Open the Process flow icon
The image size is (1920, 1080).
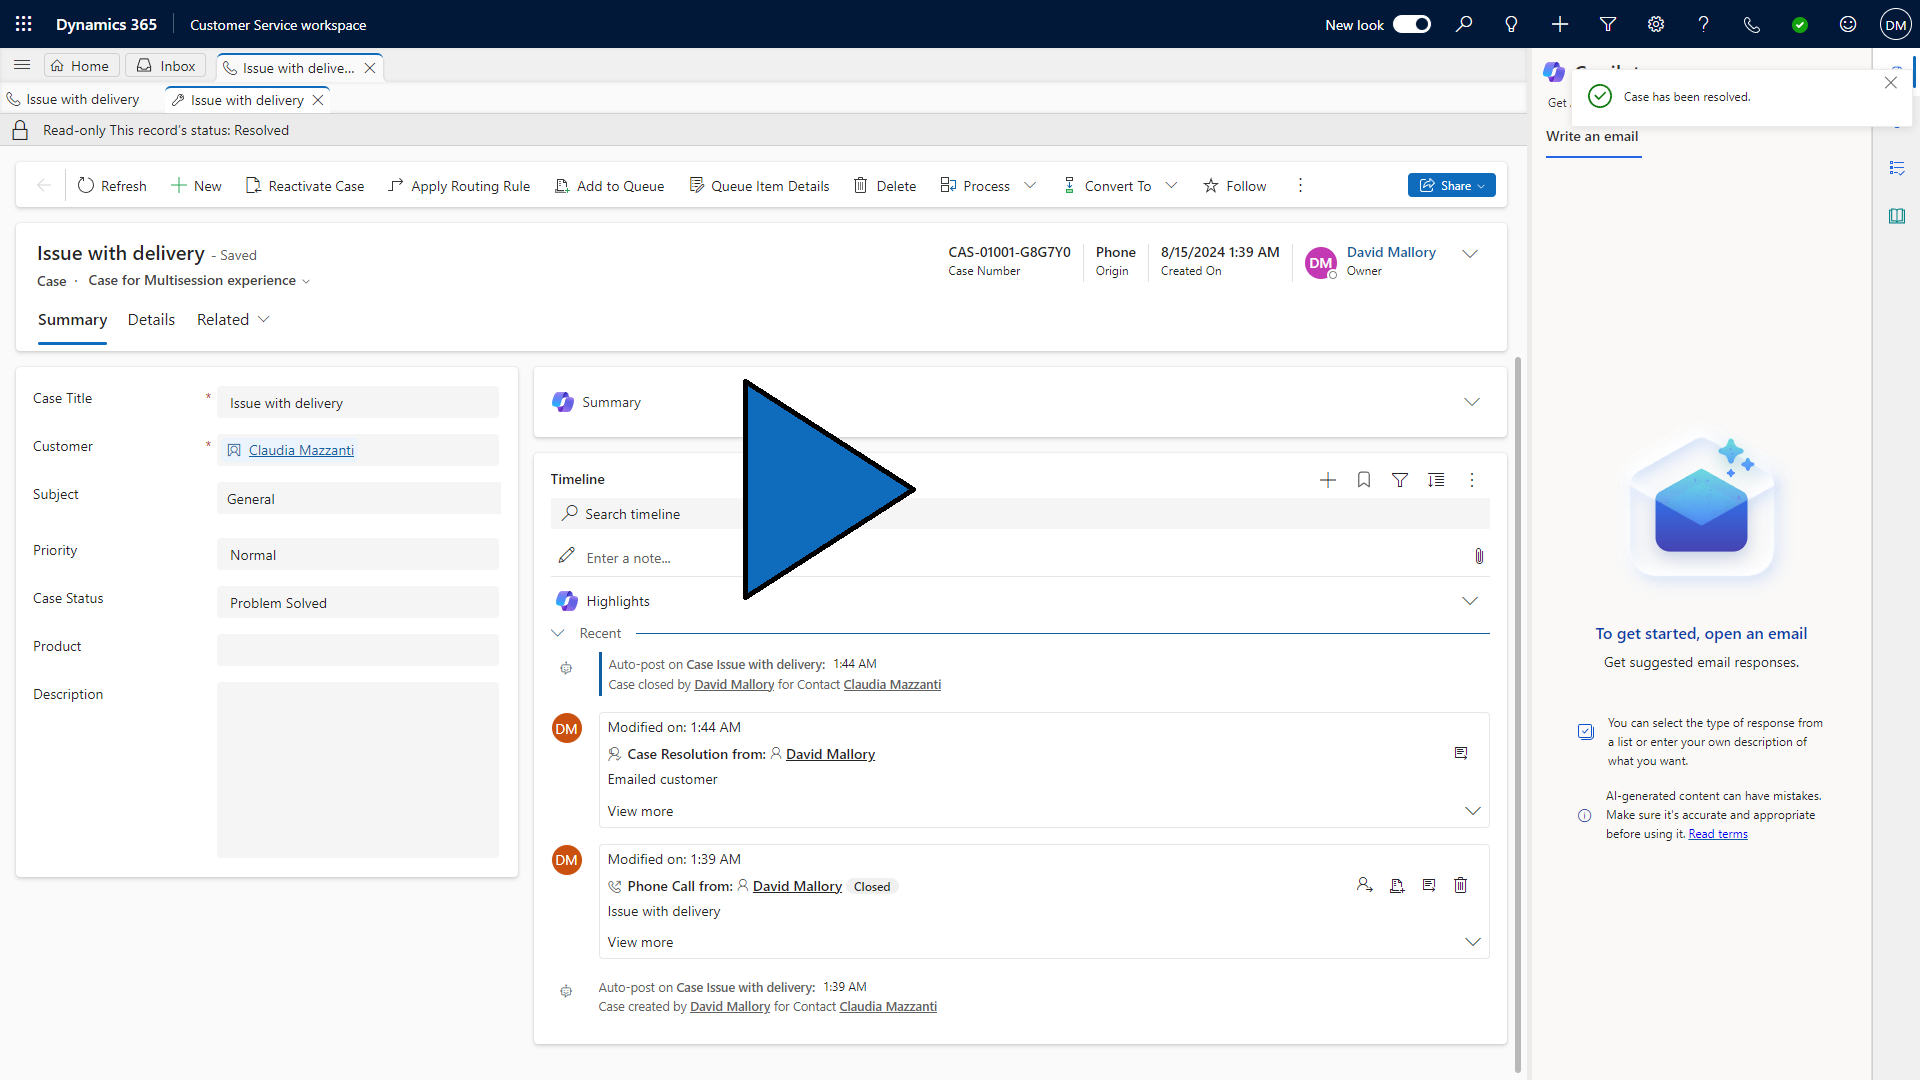[x=948, y=185]
